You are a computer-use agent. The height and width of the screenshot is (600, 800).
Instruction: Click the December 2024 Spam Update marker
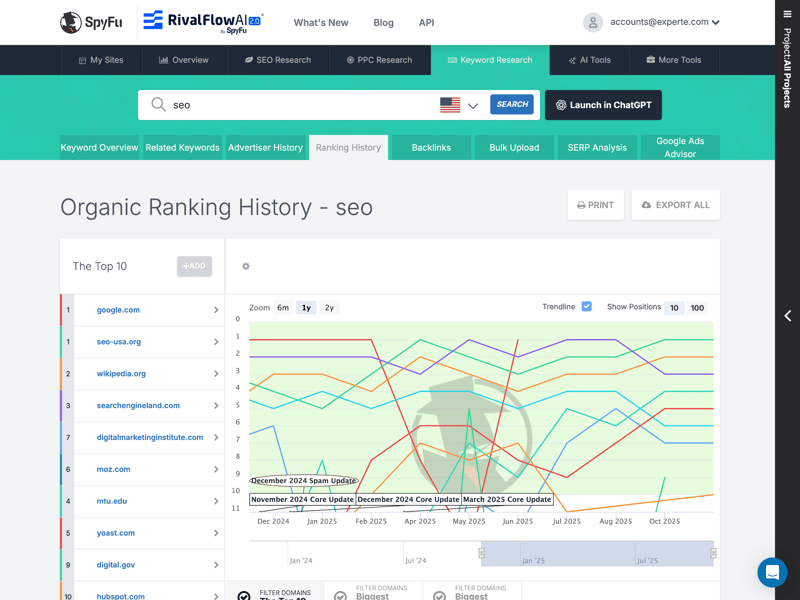click(x=303, y=481)
